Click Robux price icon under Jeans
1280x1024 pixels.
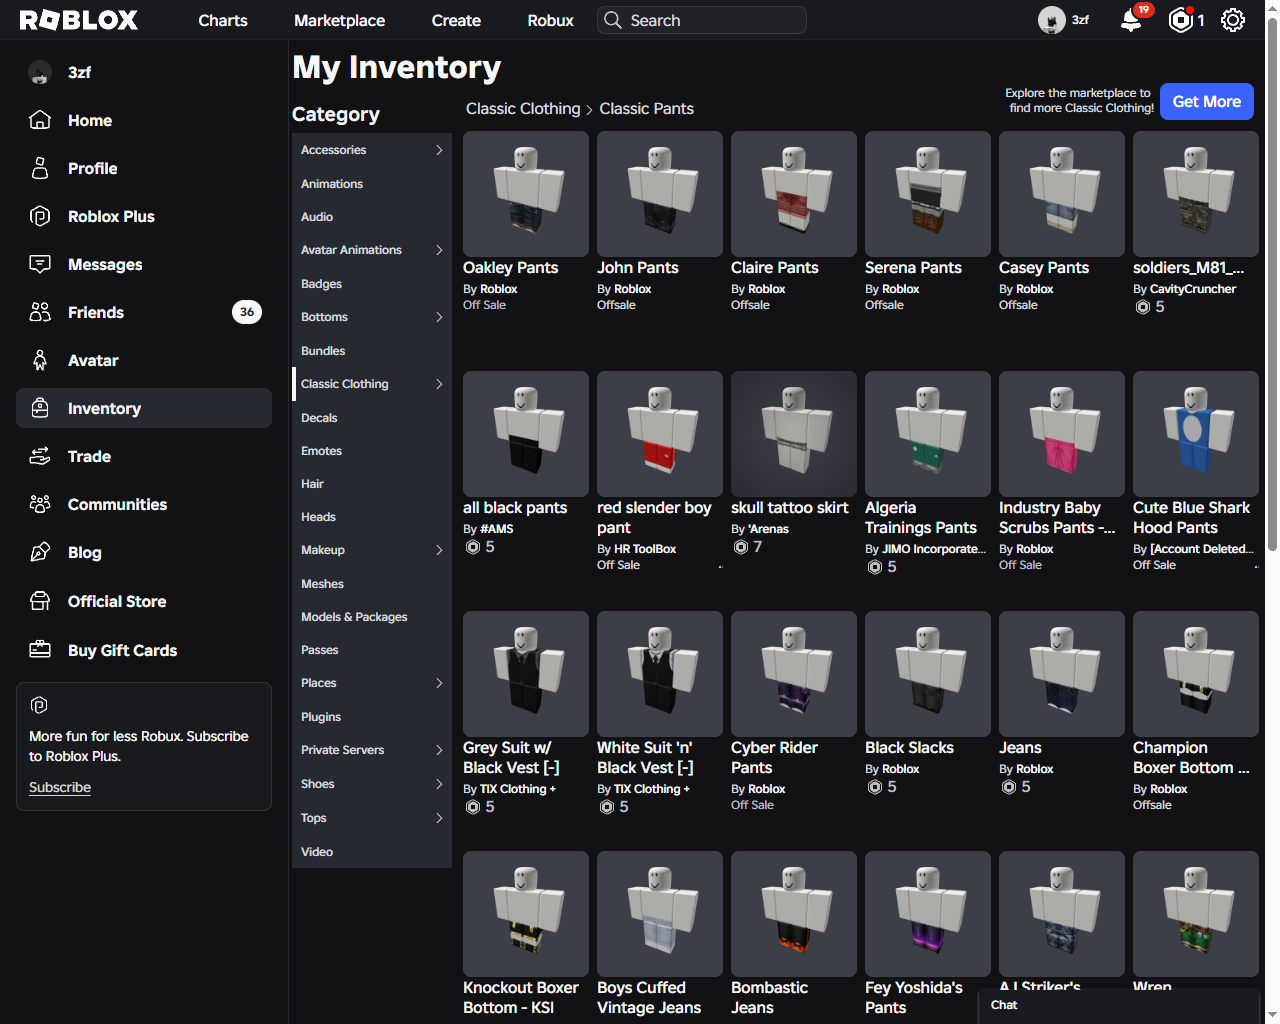click(x=1009, y=787)
